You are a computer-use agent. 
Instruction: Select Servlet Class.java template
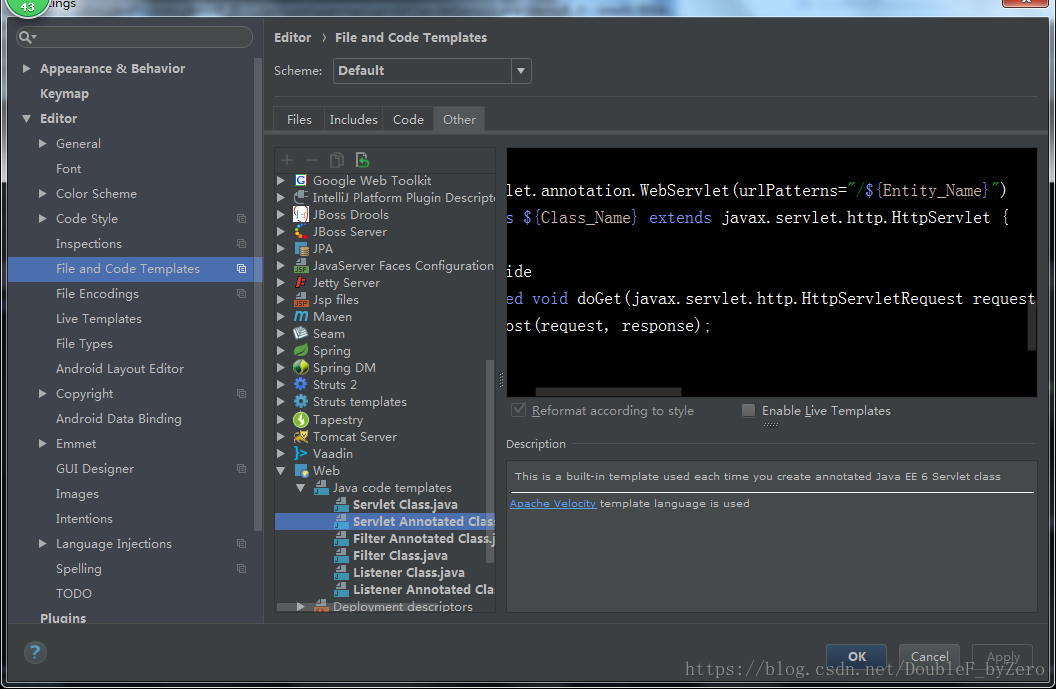click(405, 504)
